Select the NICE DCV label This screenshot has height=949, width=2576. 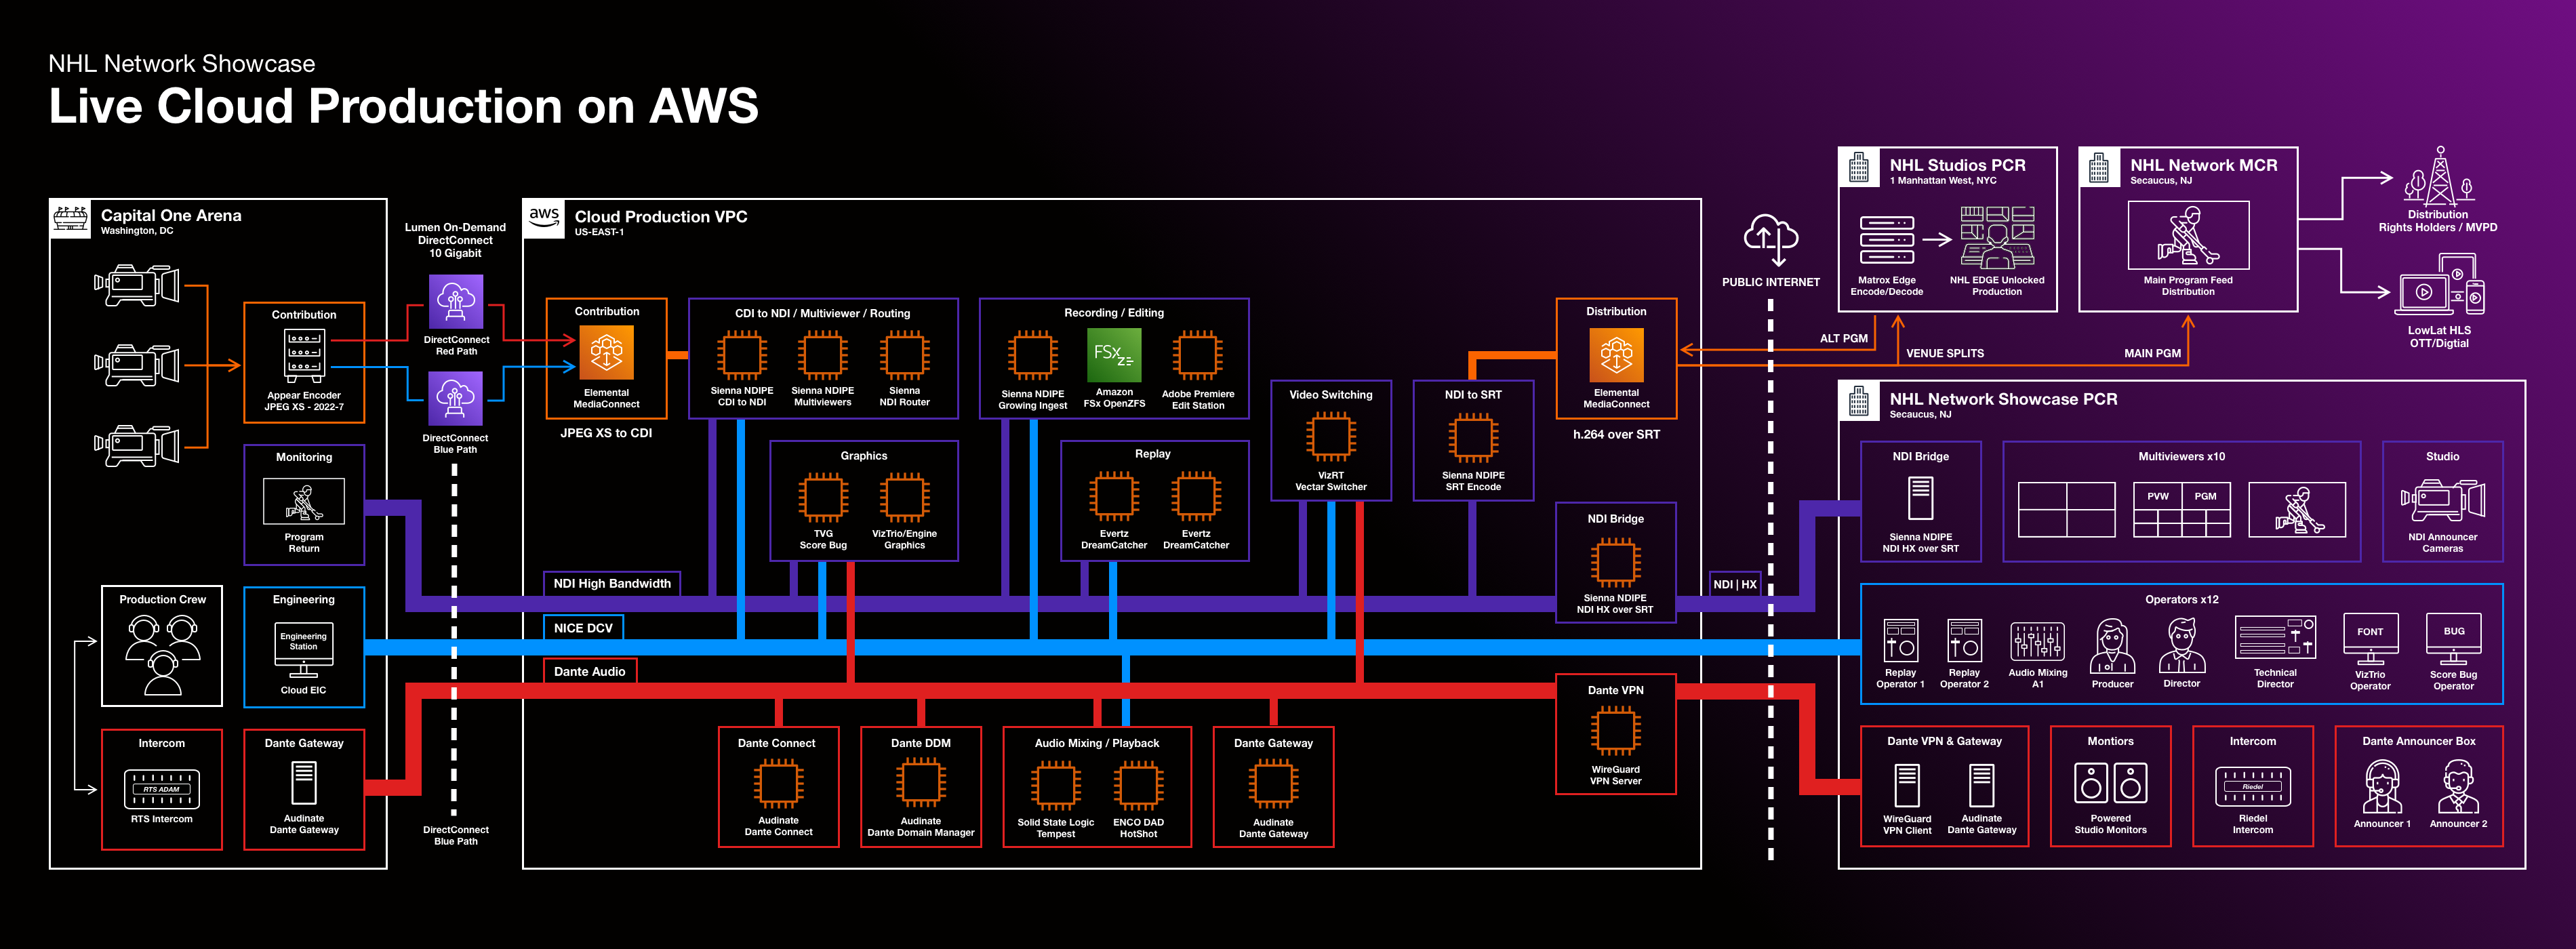583,628
